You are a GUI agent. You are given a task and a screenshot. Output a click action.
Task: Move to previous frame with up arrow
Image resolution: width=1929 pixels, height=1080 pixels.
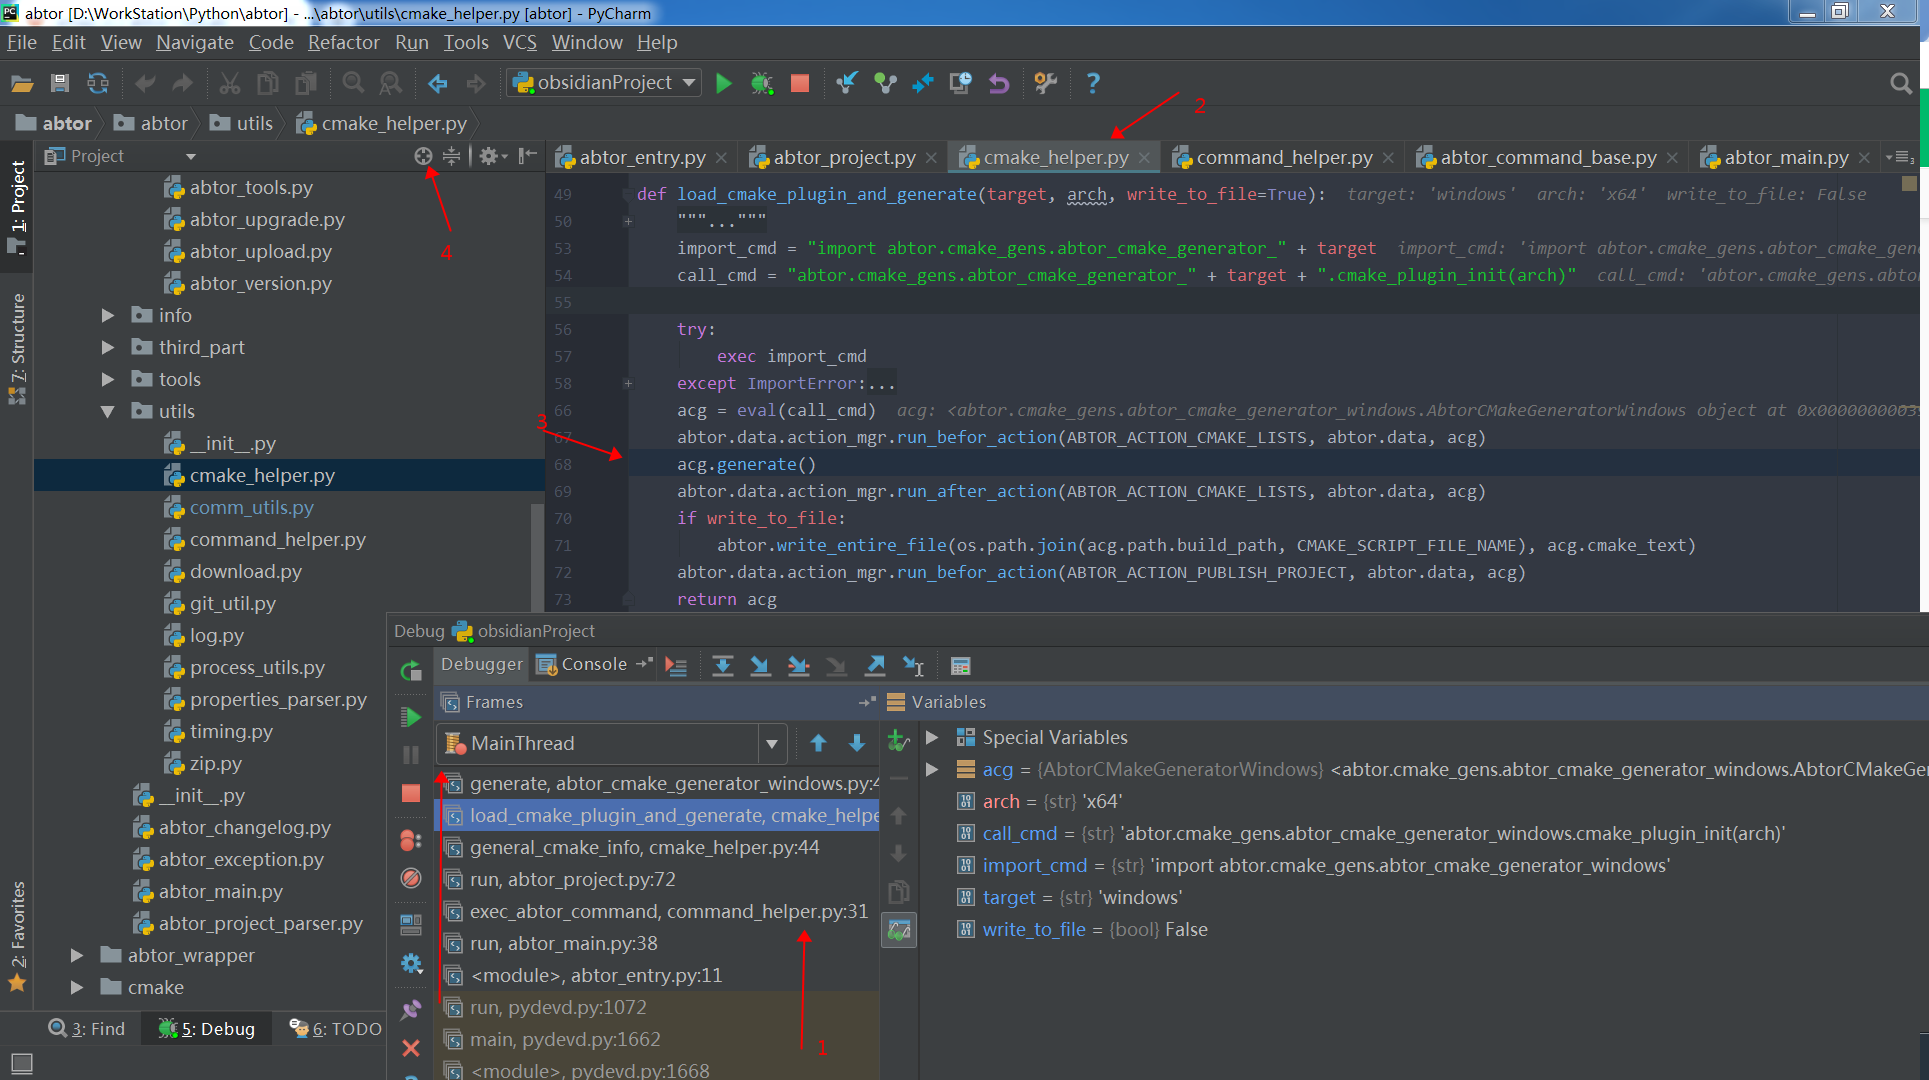pyautogui.click(x=818, y=743)
